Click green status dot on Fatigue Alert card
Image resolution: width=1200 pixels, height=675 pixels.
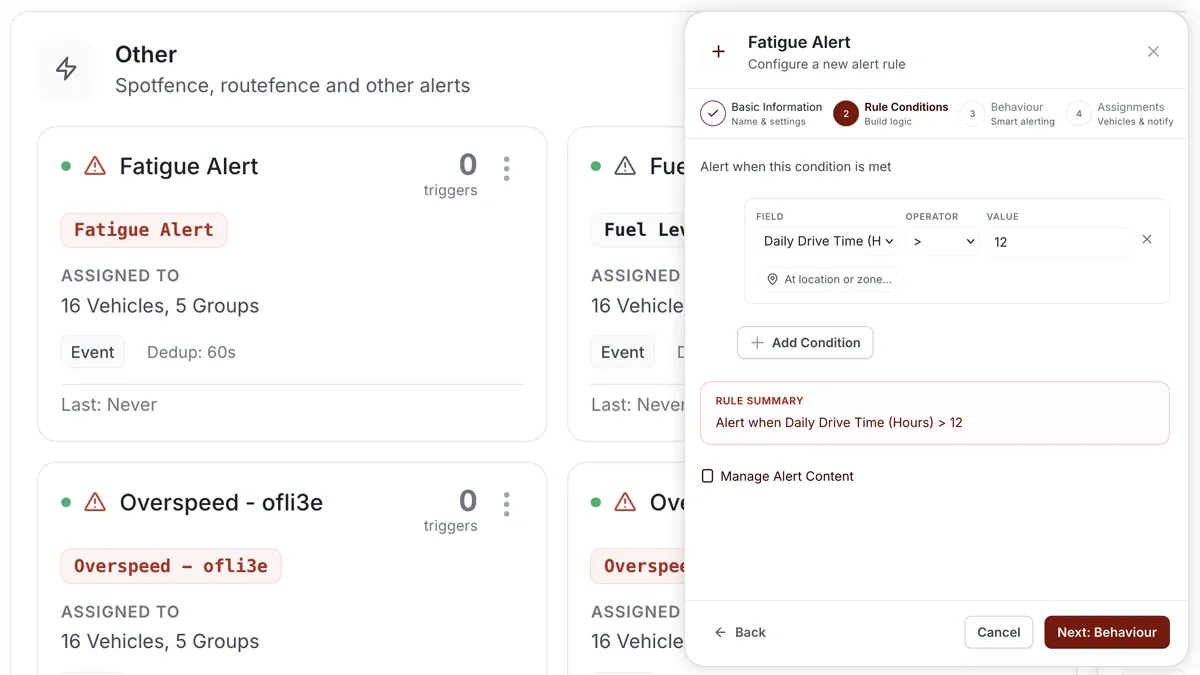(66, 166)
